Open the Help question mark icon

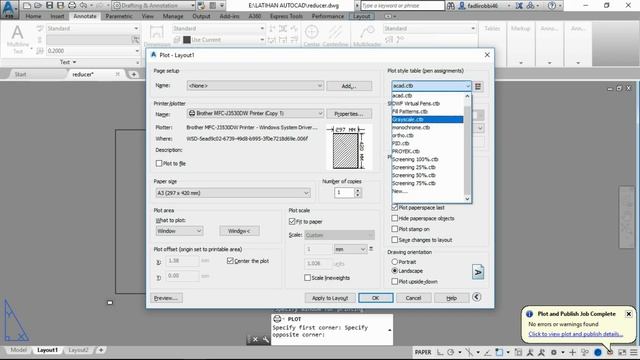tap(551, 6)
